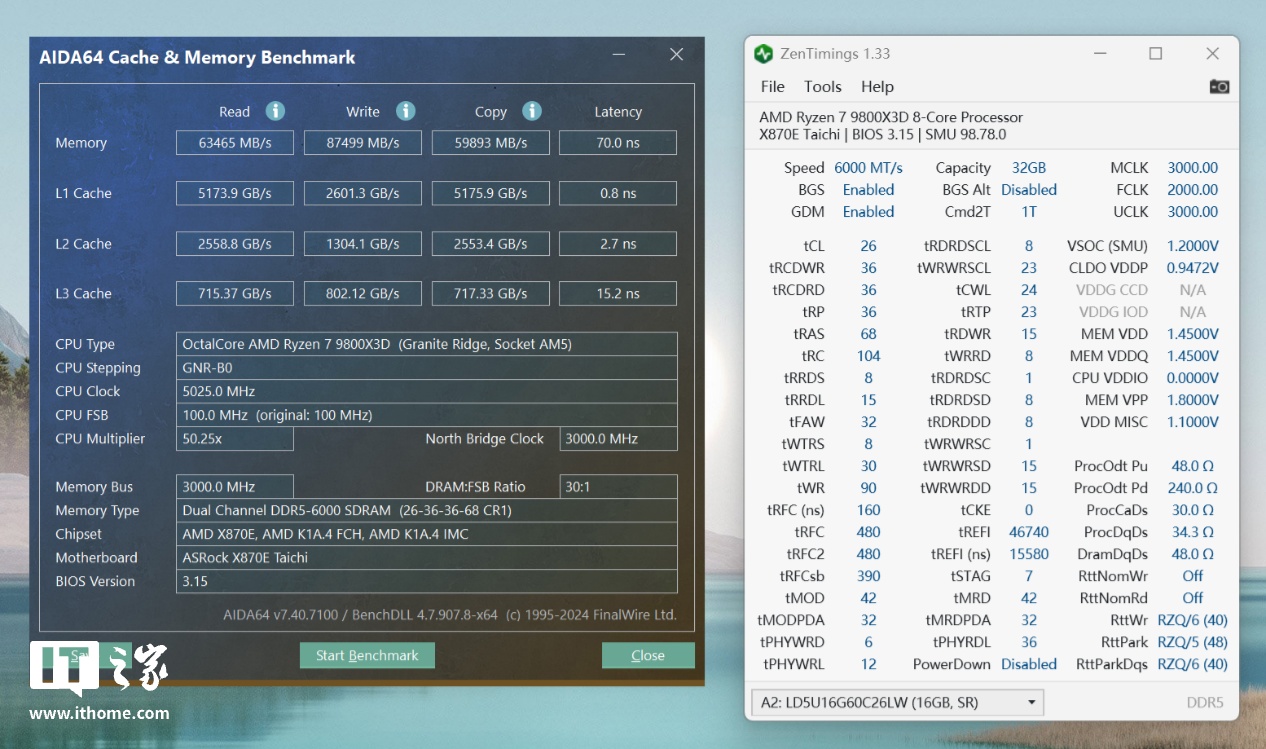Select the L3 Cache Write value box
Screen dimensions: 1266x749
(x=362, y=294)
